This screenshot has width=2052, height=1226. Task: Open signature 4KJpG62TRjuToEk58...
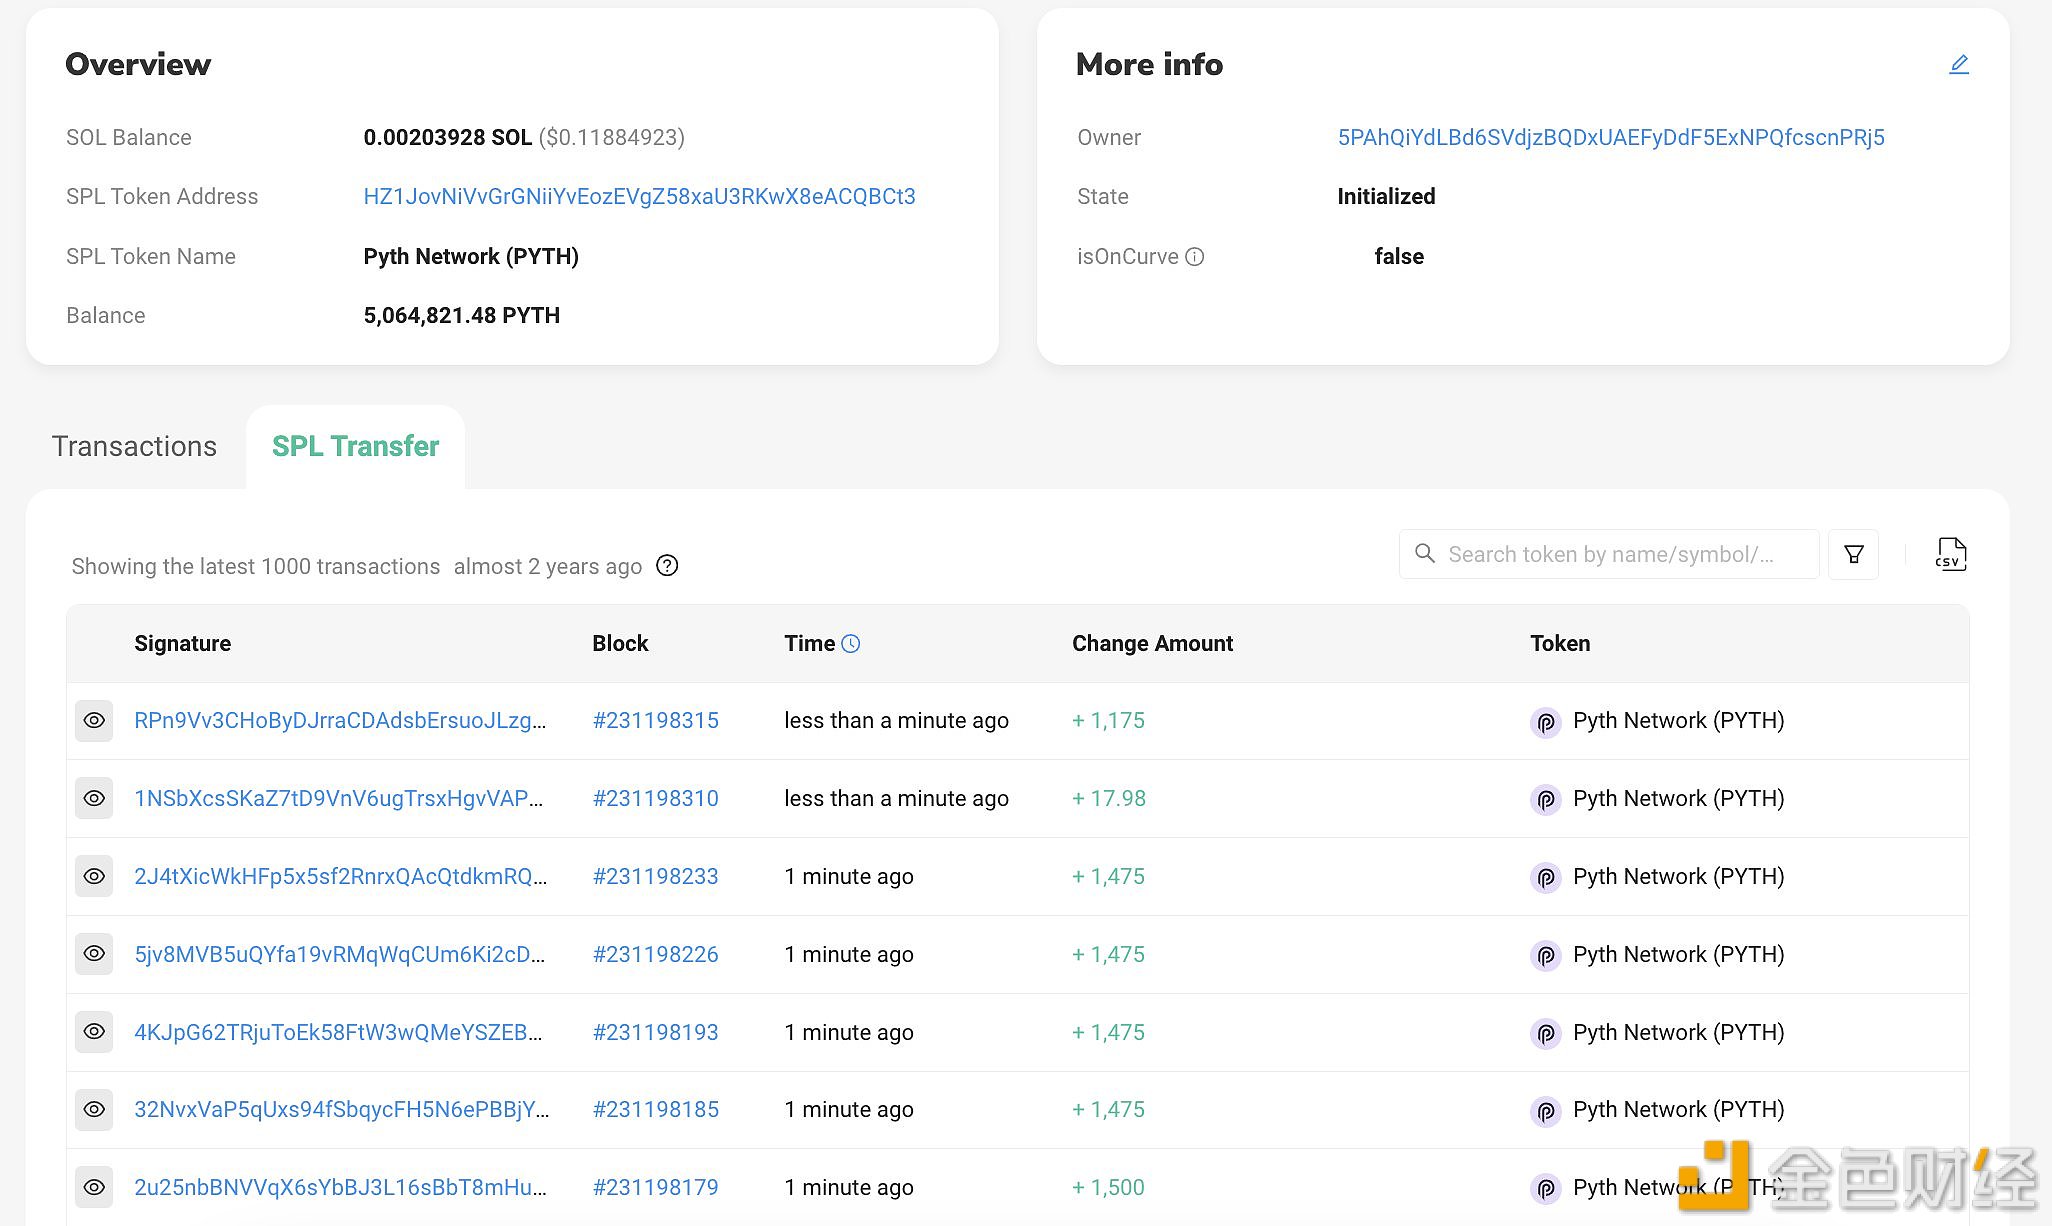(339, 1033)
